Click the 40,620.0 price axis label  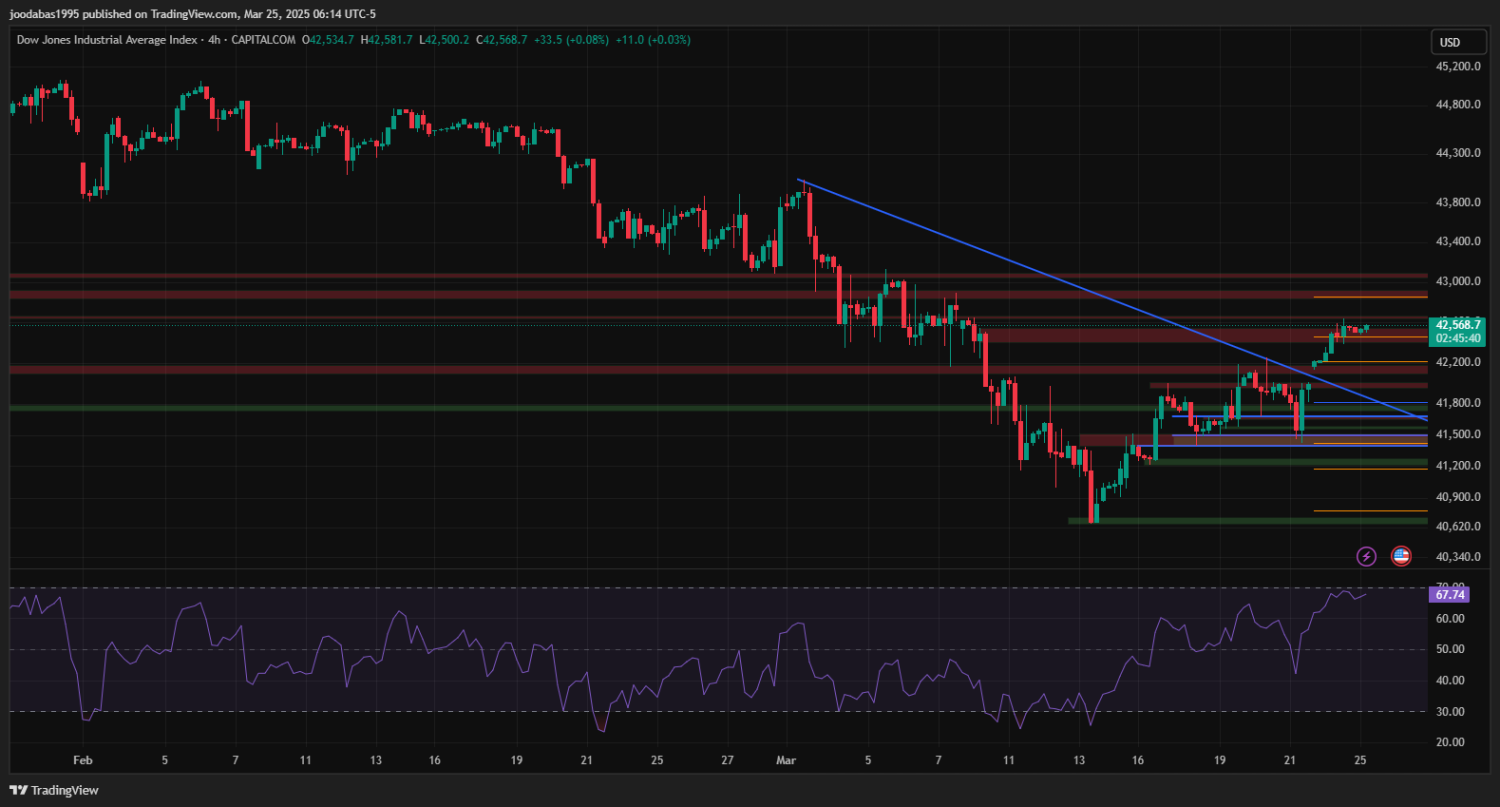1457,526
